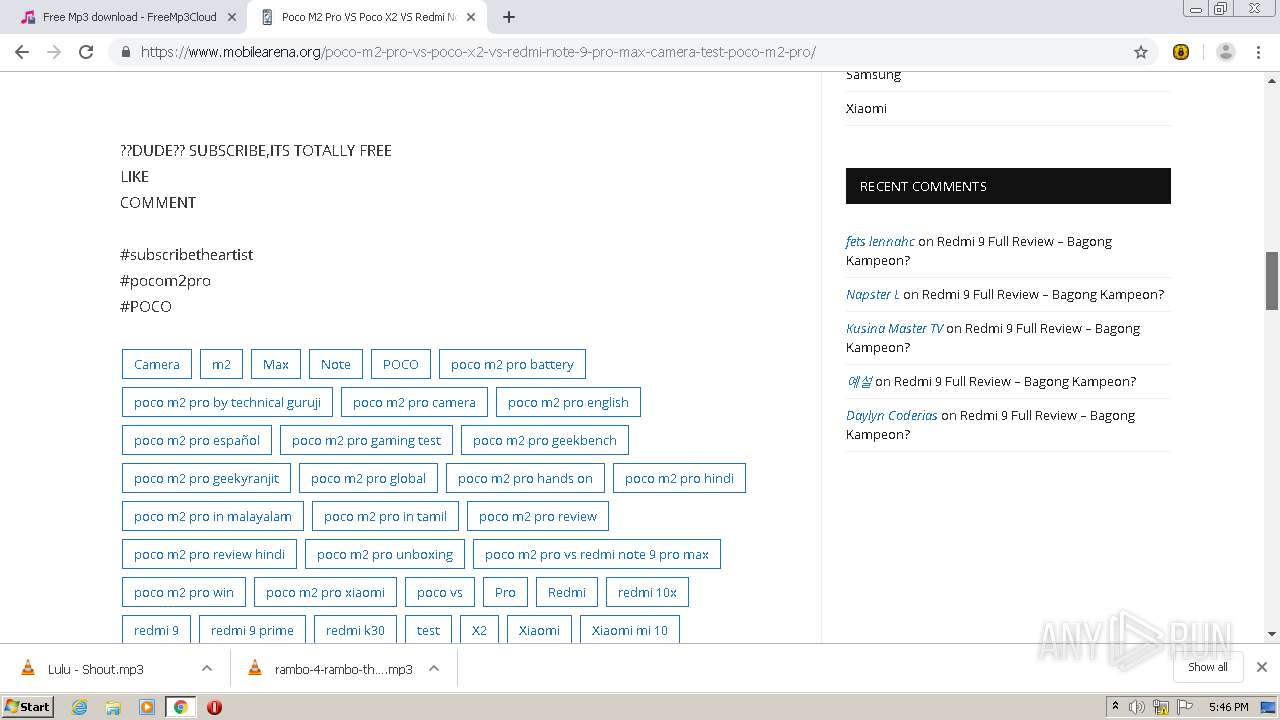1280x720 pixels.
Task: Select the Max tag
Action: [276, 364]
